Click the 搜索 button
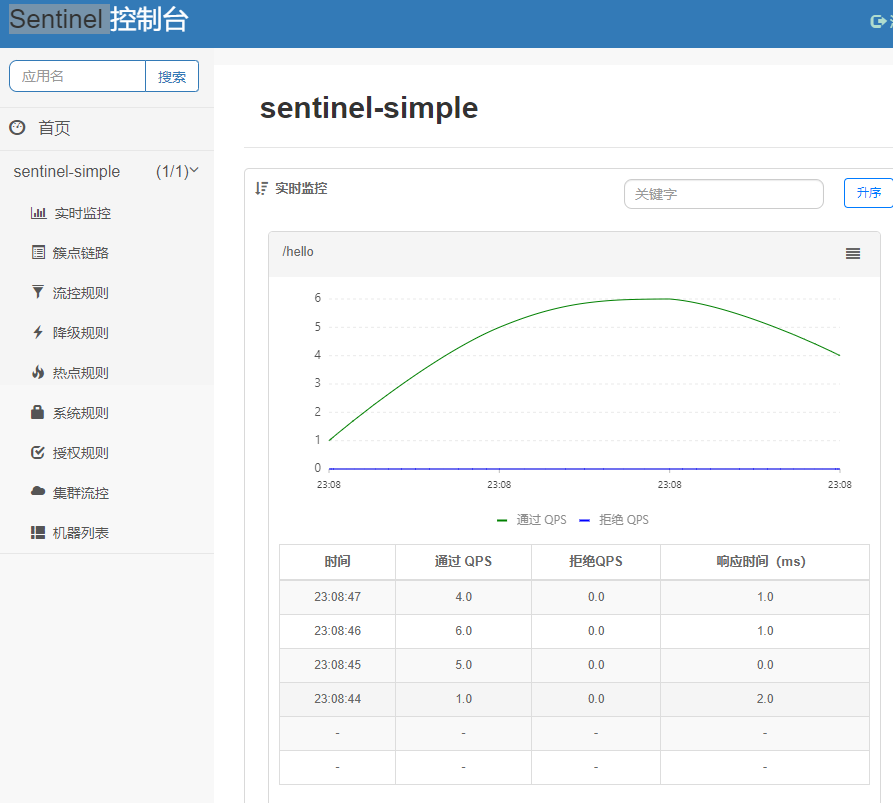Screen dimensions: 893x803 pos(172,76)
